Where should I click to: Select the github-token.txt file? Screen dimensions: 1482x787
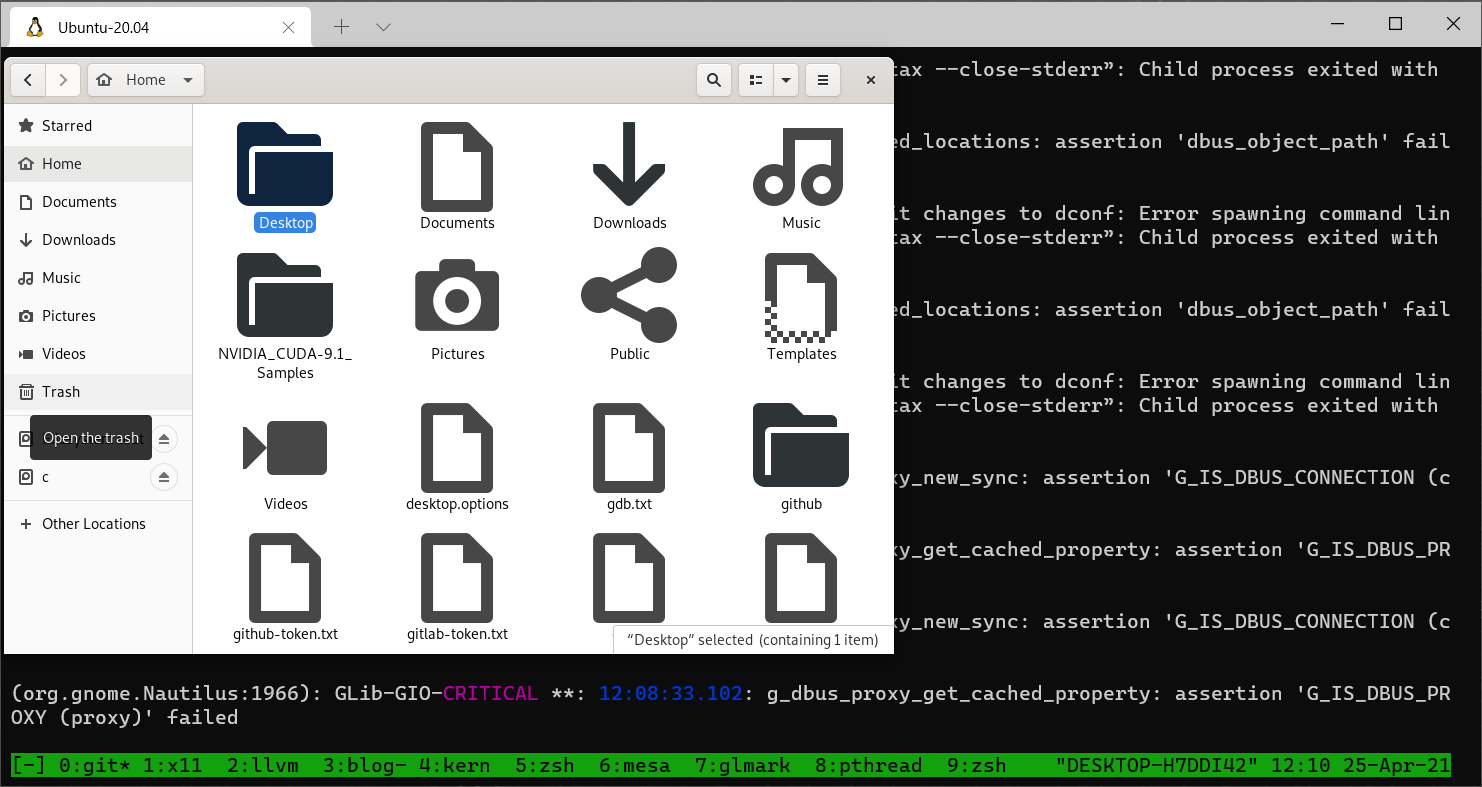click(x=285, y=577)
